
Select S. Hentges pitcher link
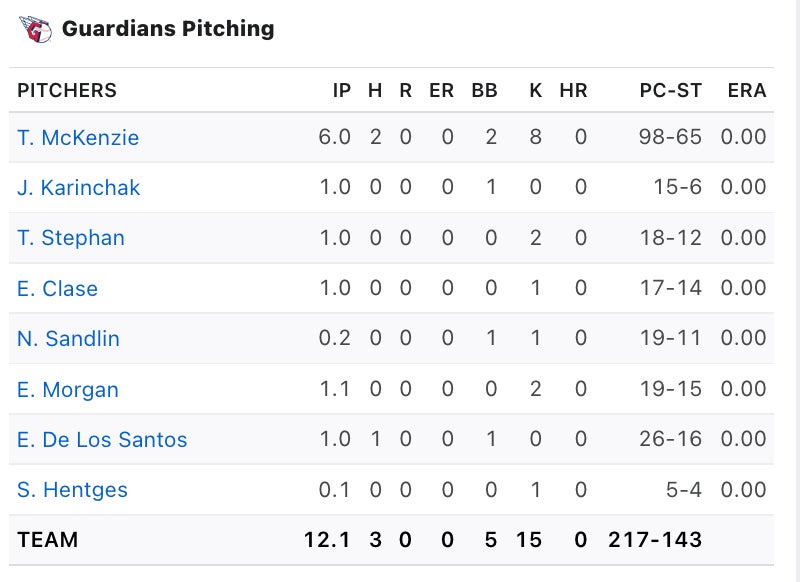click(72, 490)
